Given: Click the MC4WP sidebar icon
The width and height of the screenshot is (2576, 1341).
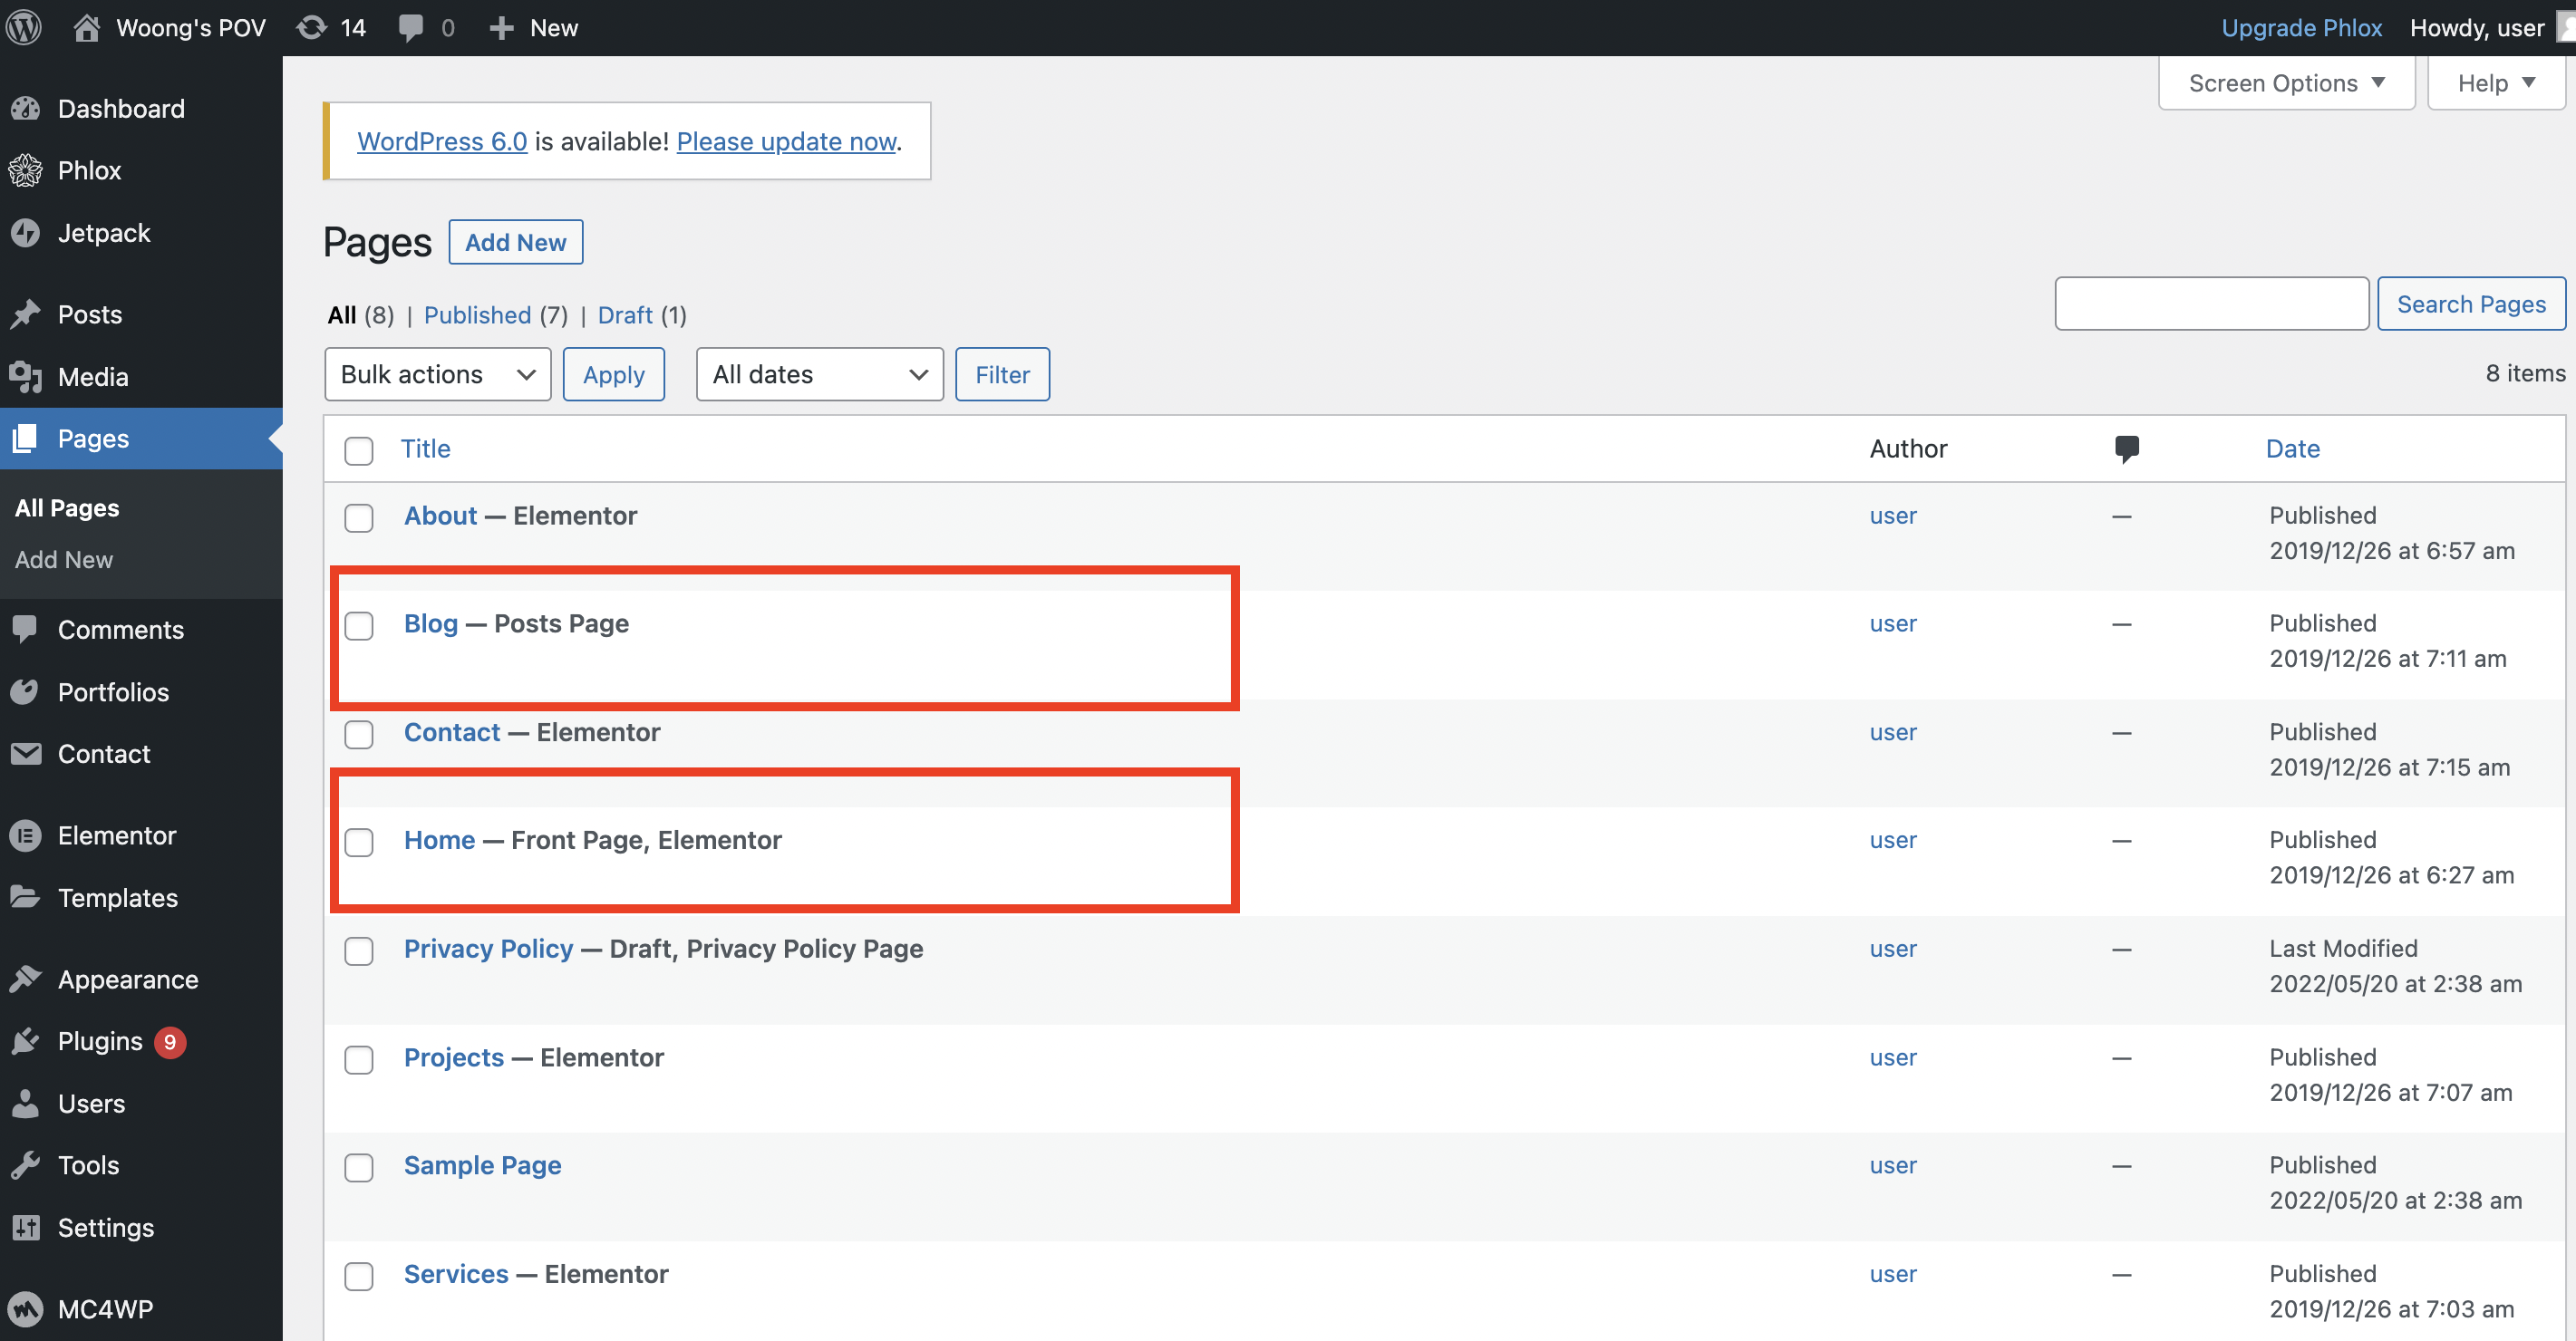Looking at the screenshot, I should 26,1308.
